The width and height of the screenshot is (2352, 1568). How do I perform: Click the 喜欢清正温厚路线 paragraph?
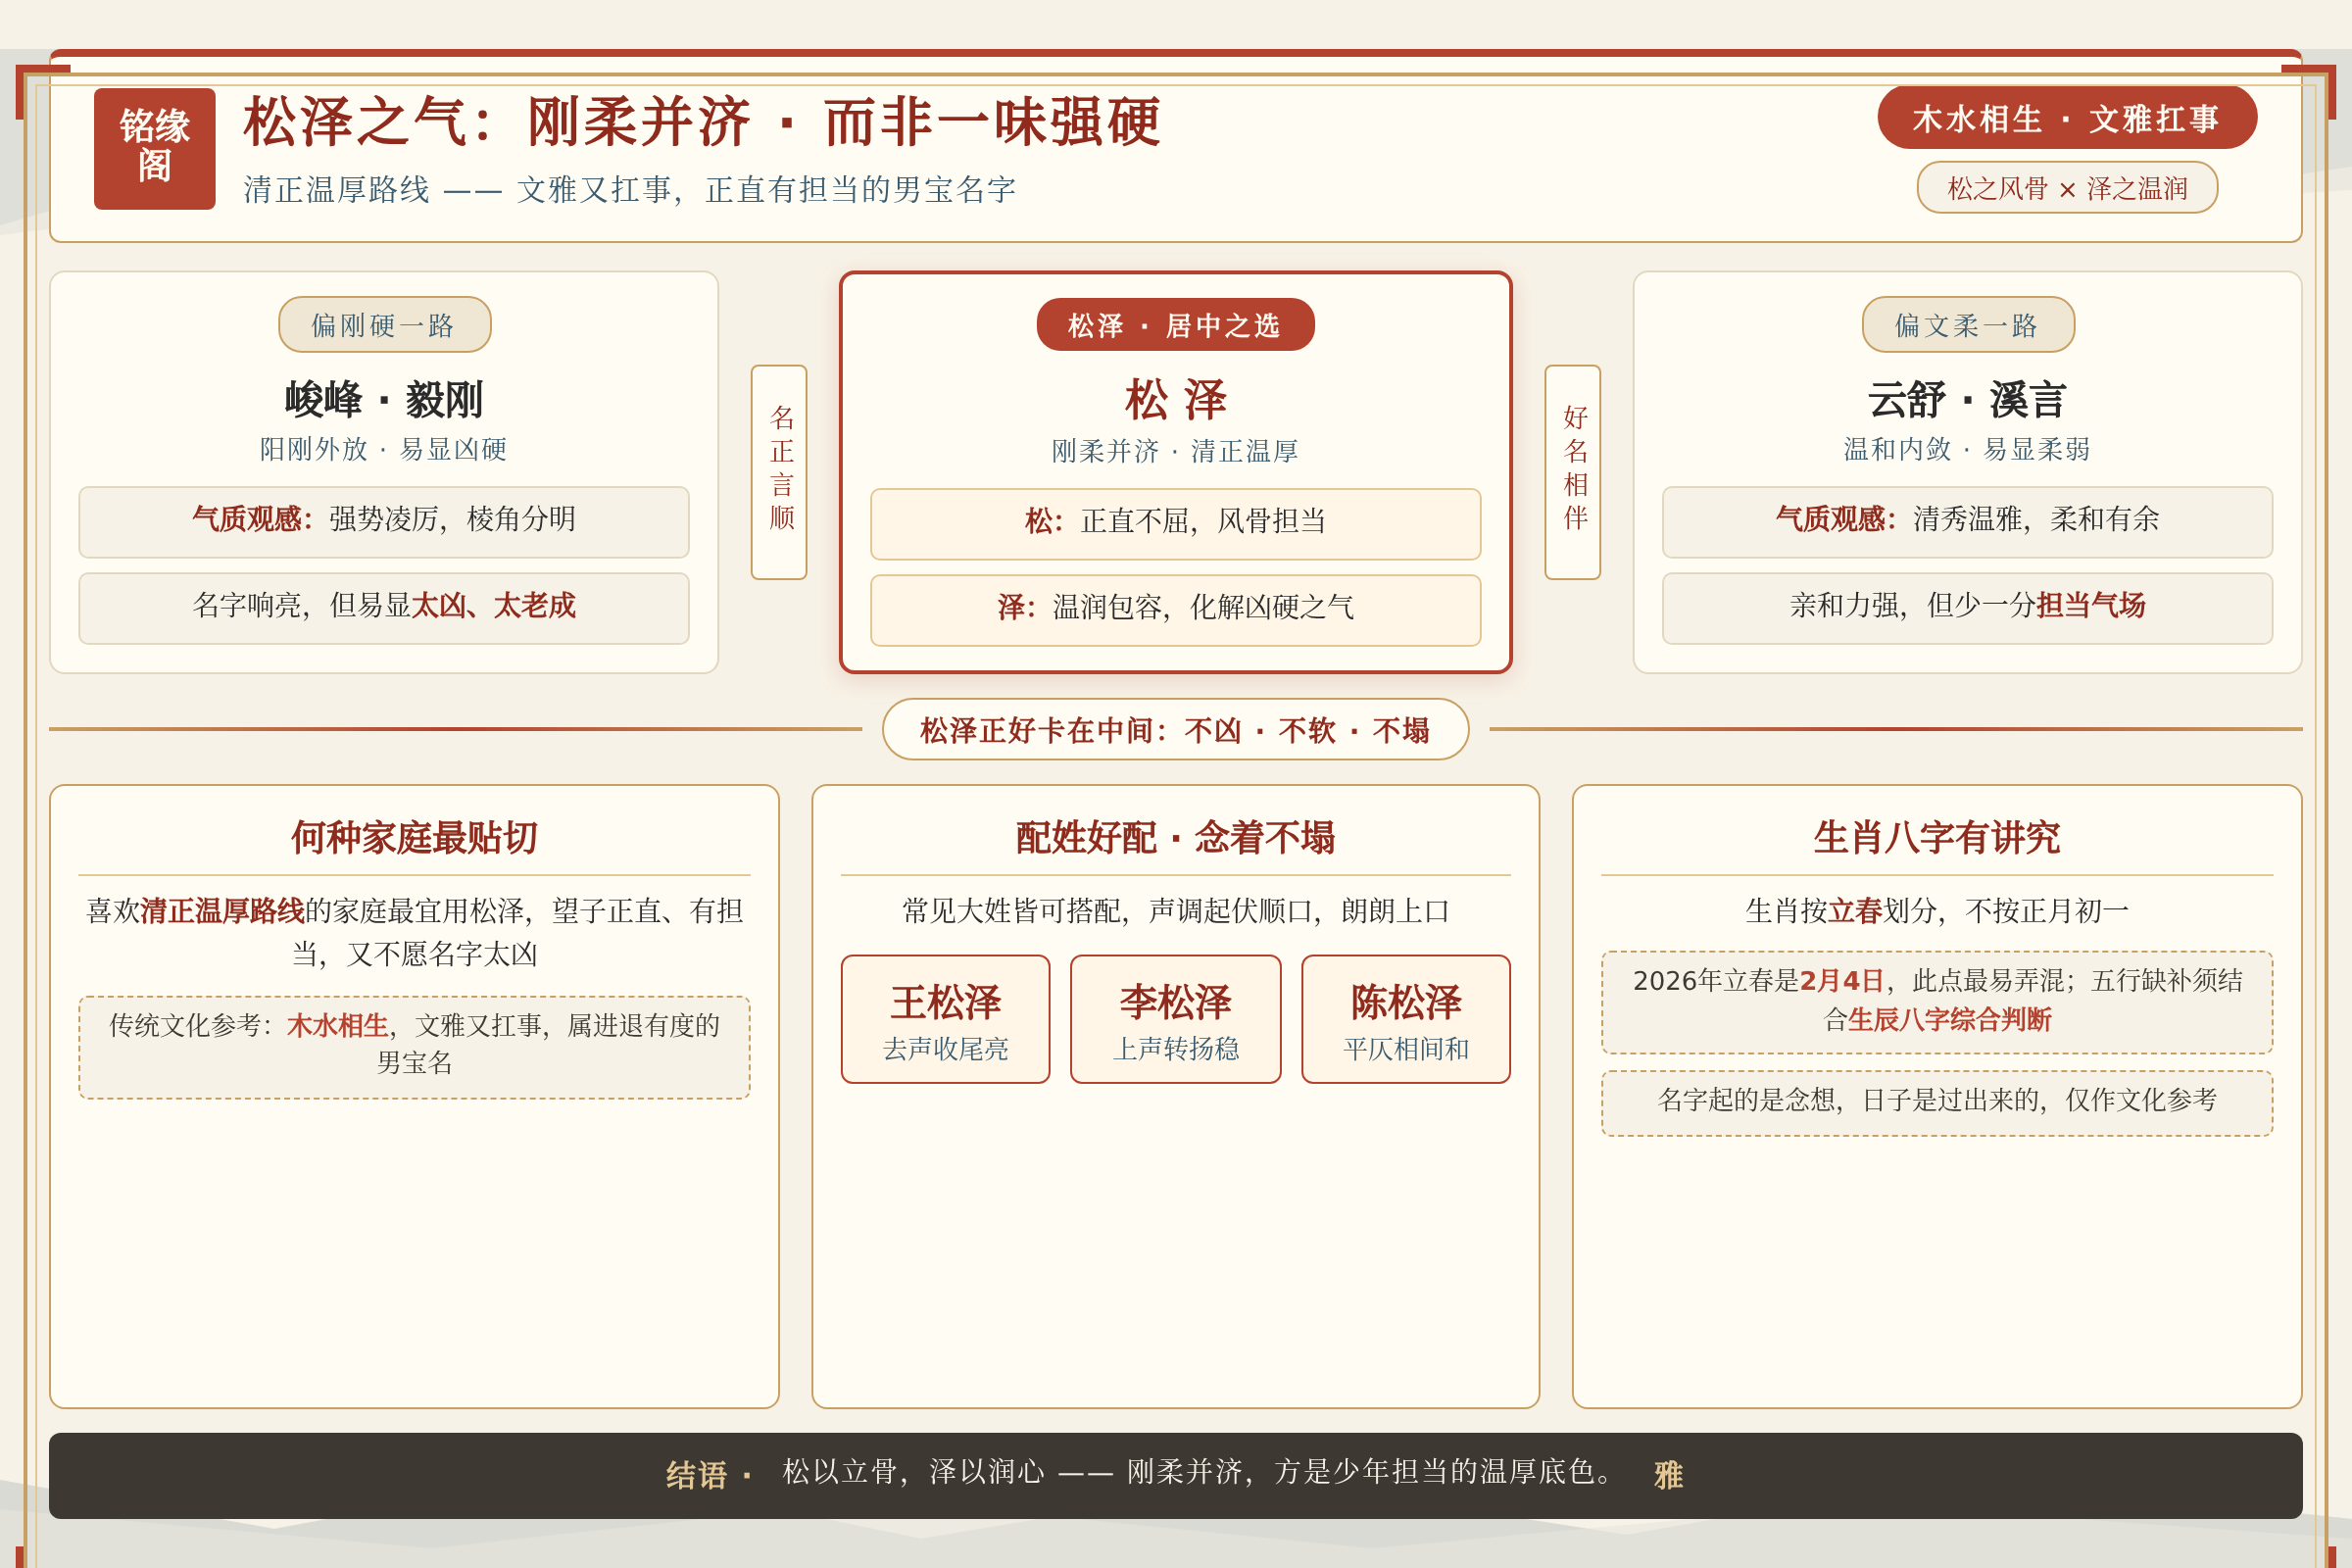(414, 931)
